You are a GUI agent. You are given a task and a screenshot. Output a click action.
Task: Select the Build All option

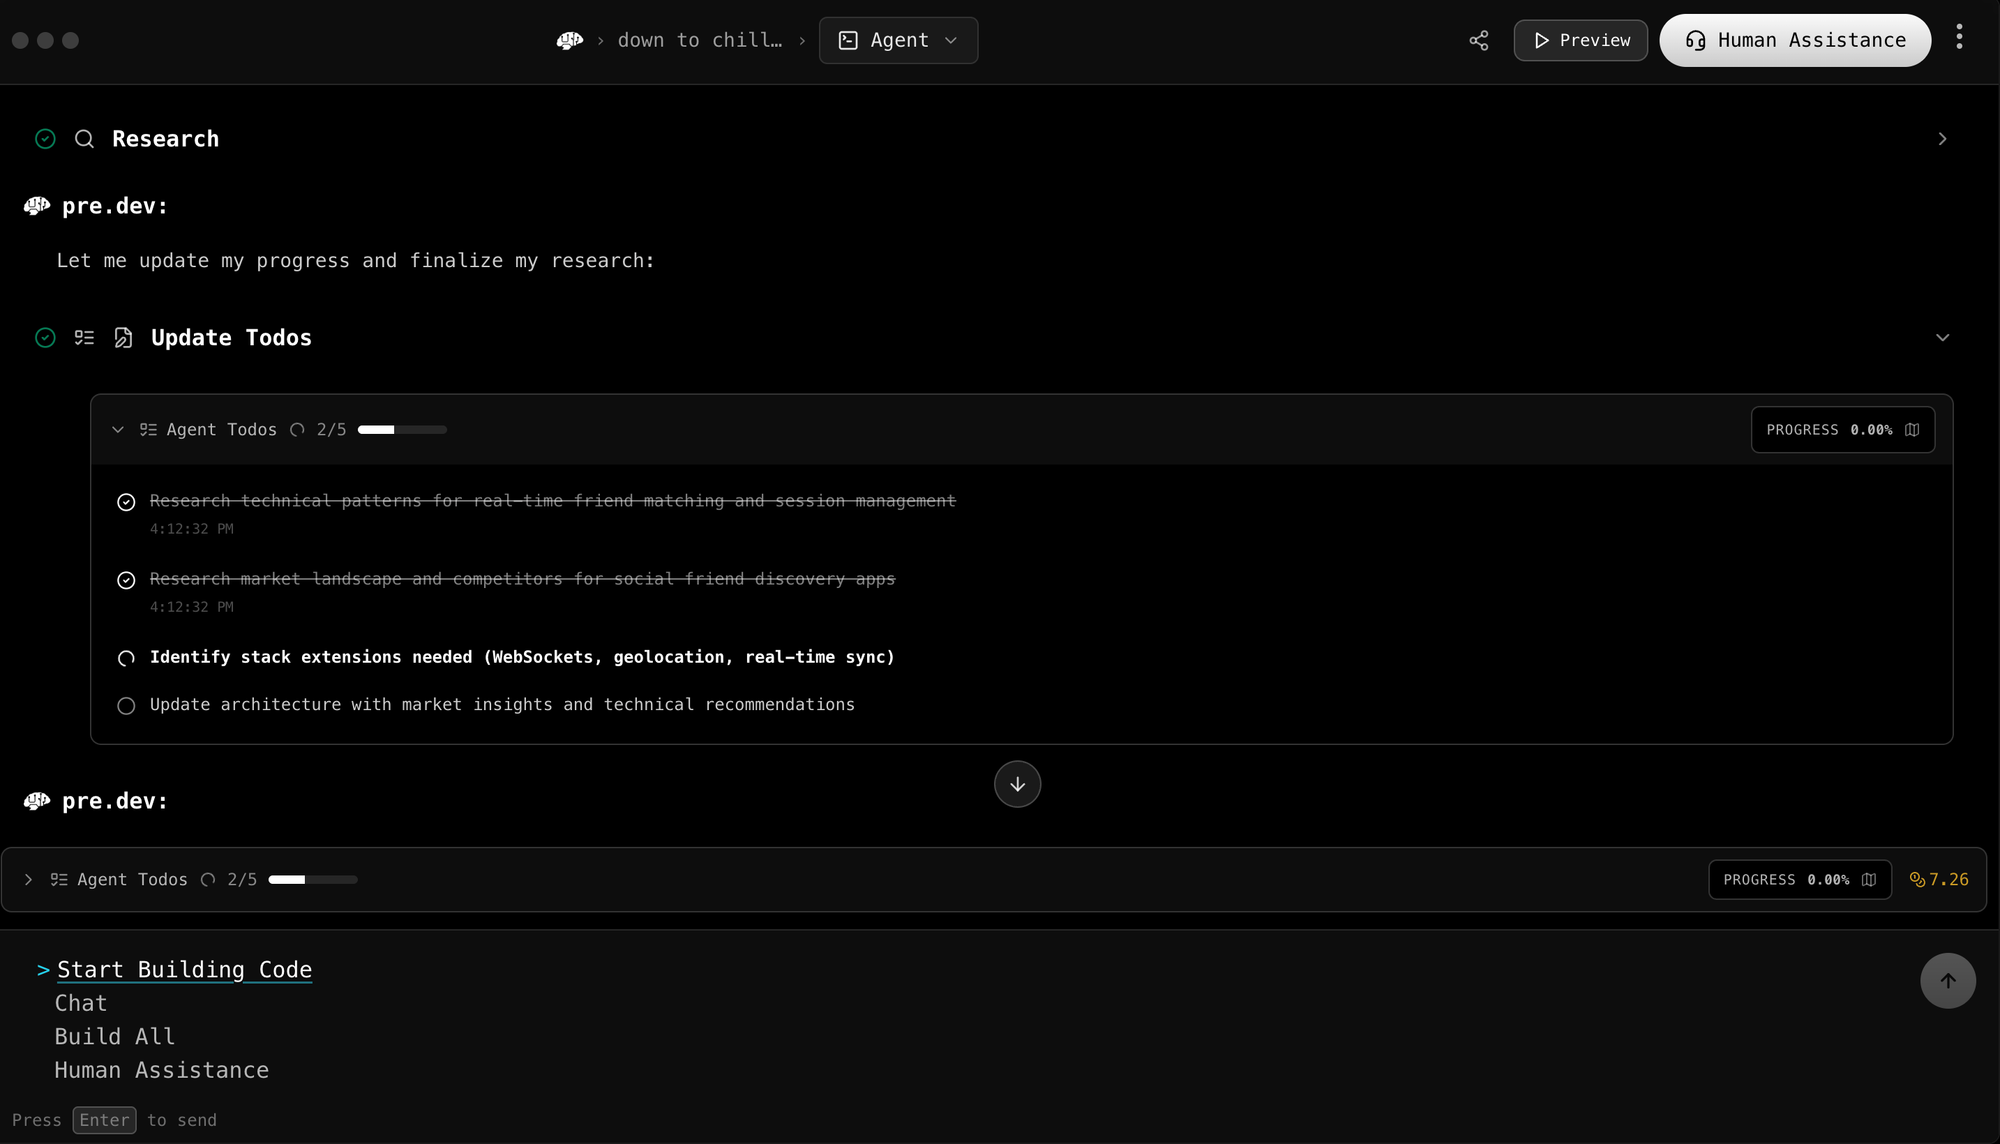point(115,1037)
